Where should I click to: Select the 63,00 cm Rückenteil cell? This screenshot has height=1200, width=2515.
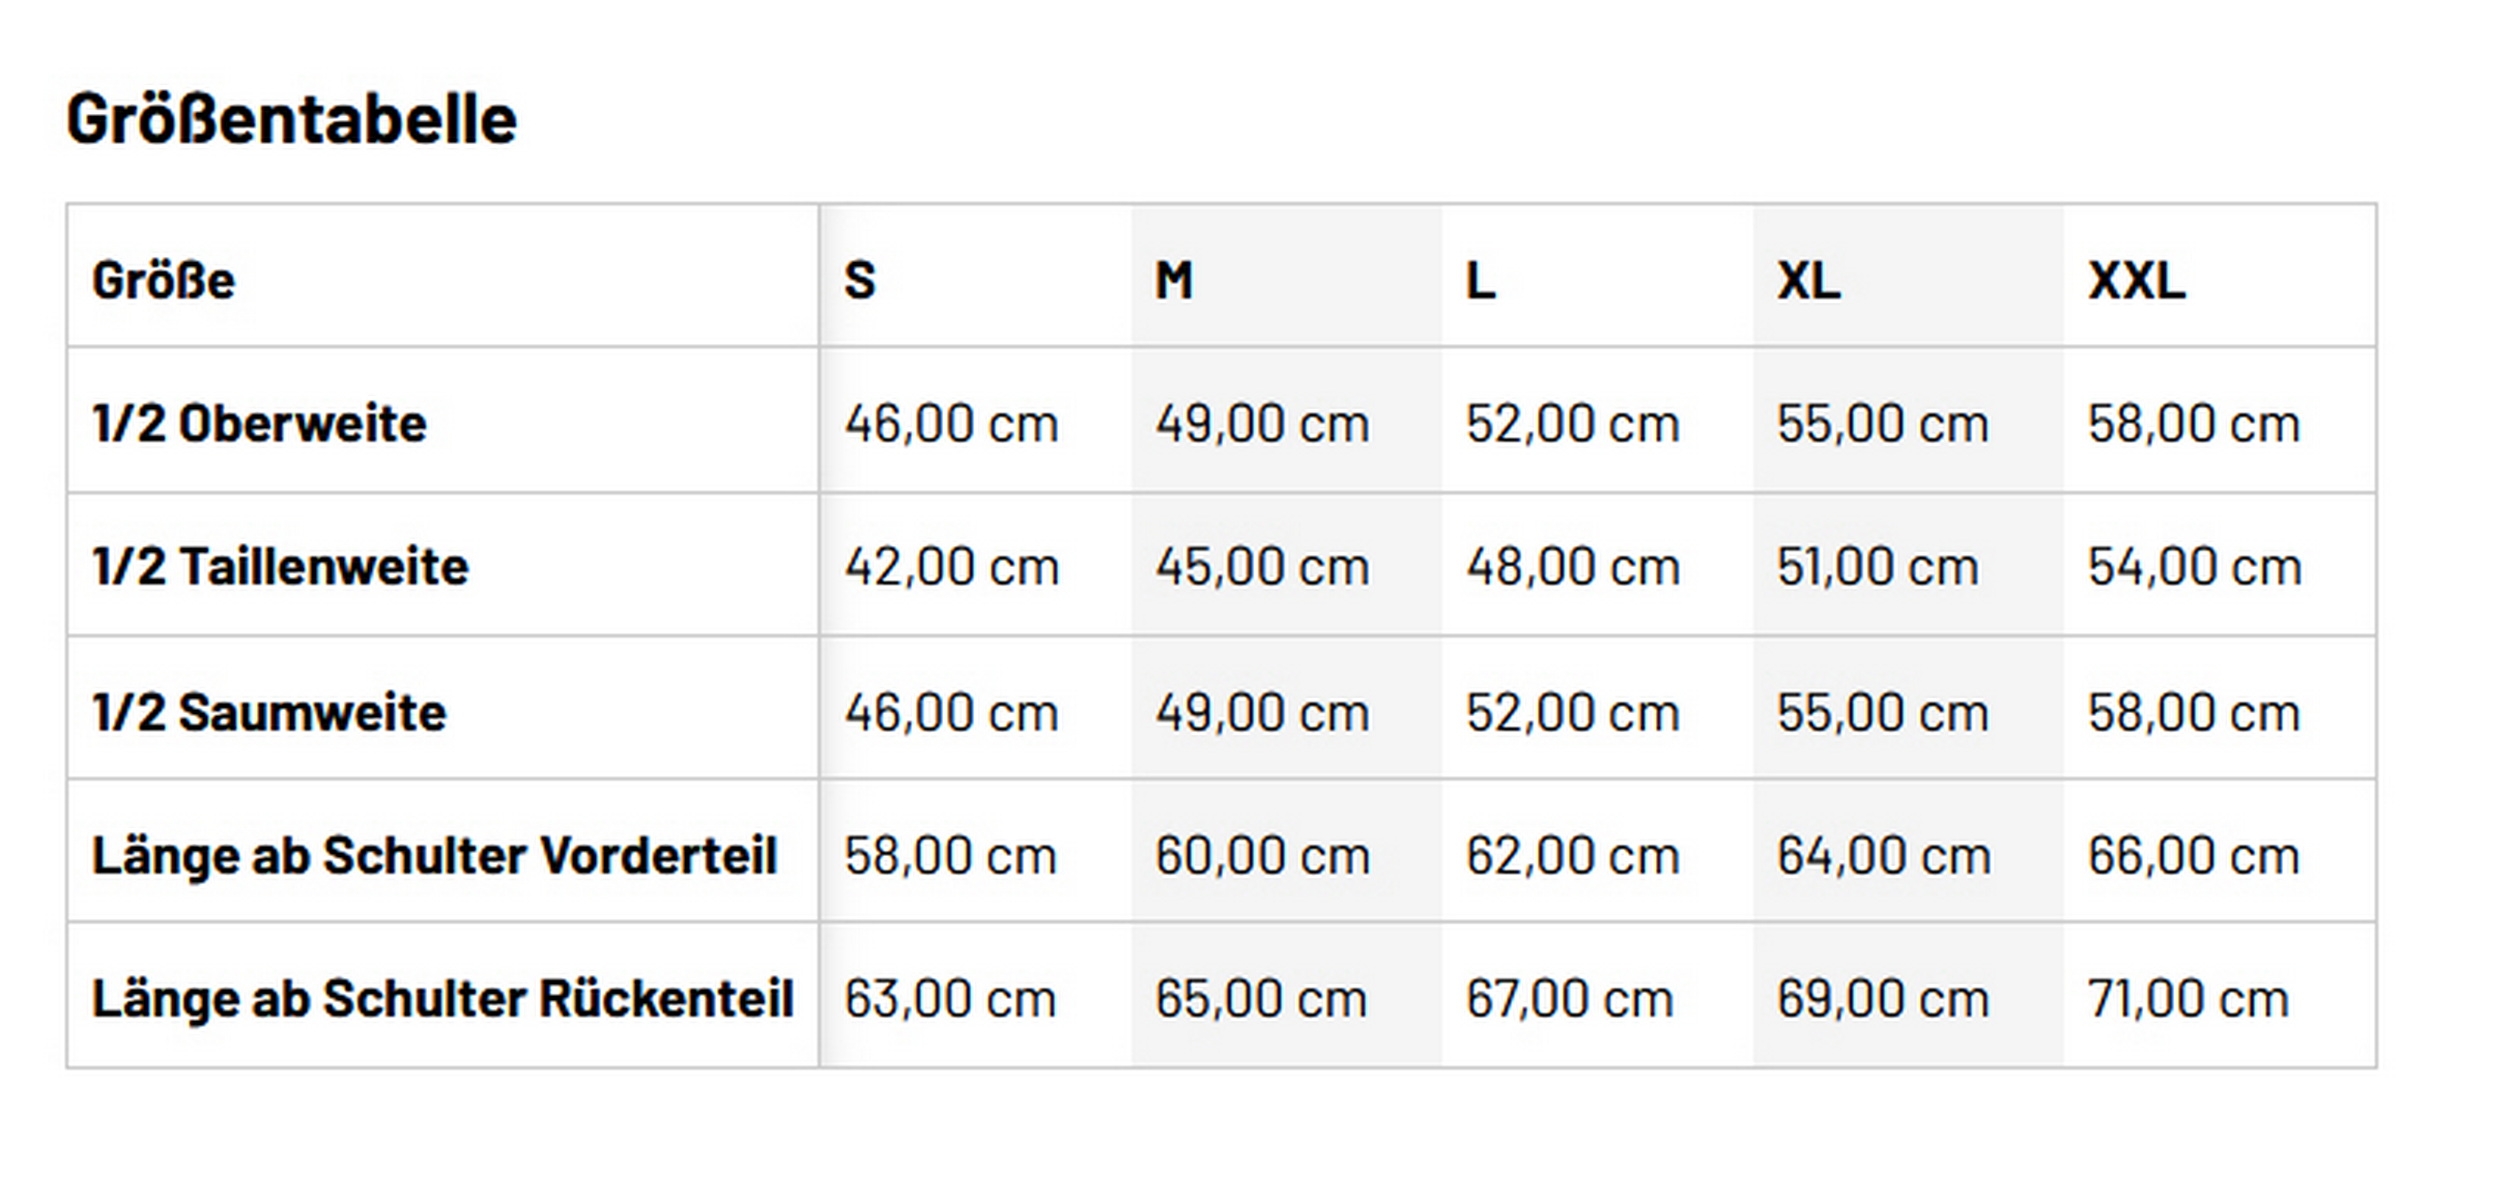pyautogui.click(x=950, y=998)
